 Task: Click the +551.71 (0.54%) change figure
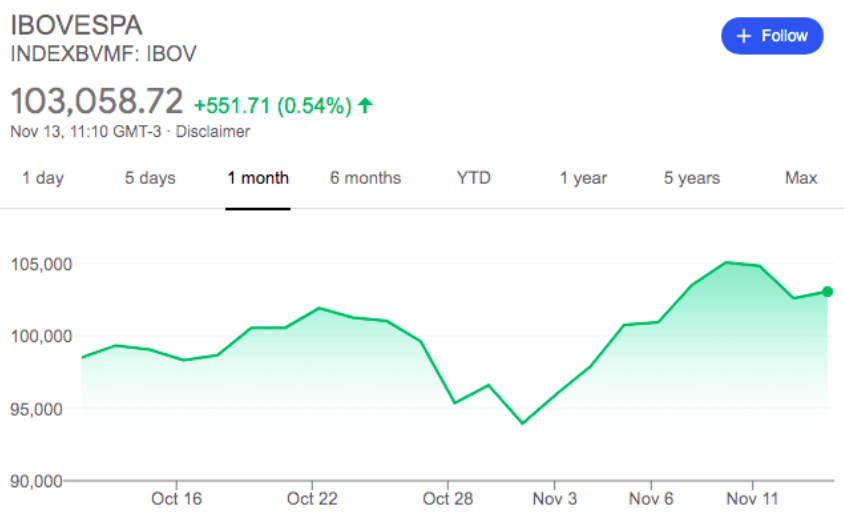(272, 104)
